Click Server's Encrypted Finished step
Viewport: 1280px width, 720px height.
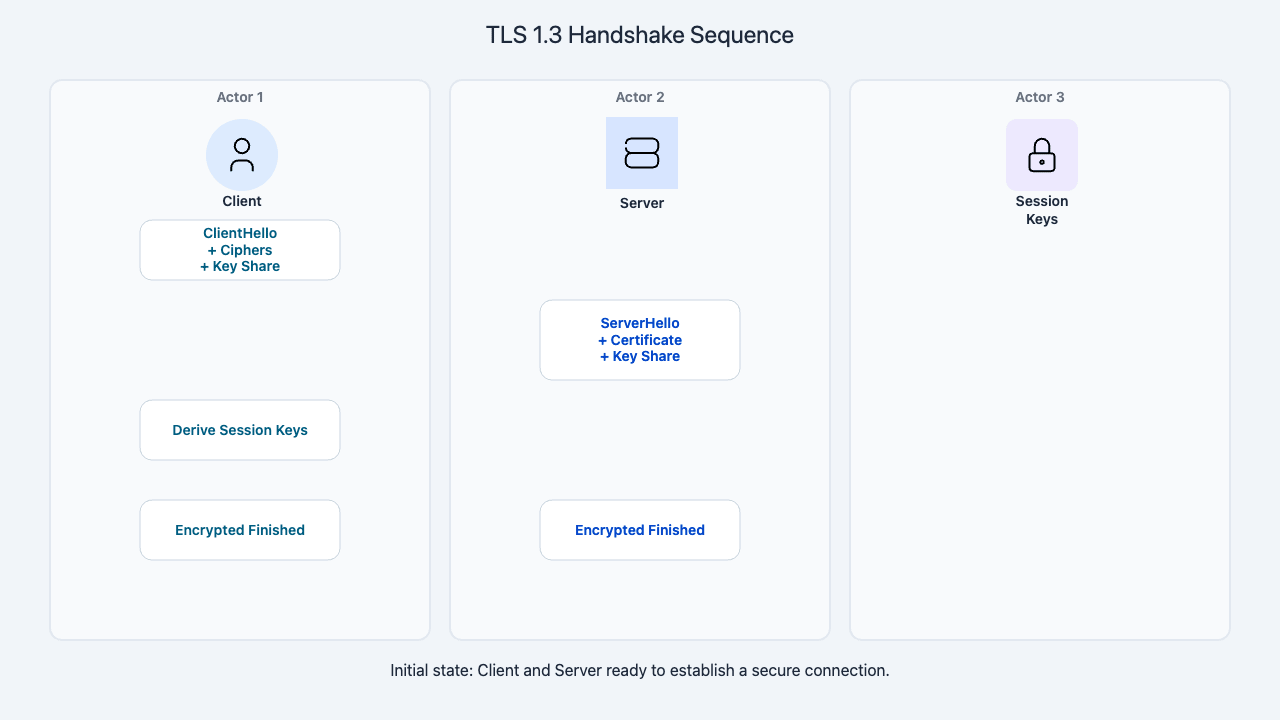tap(640, 530)
